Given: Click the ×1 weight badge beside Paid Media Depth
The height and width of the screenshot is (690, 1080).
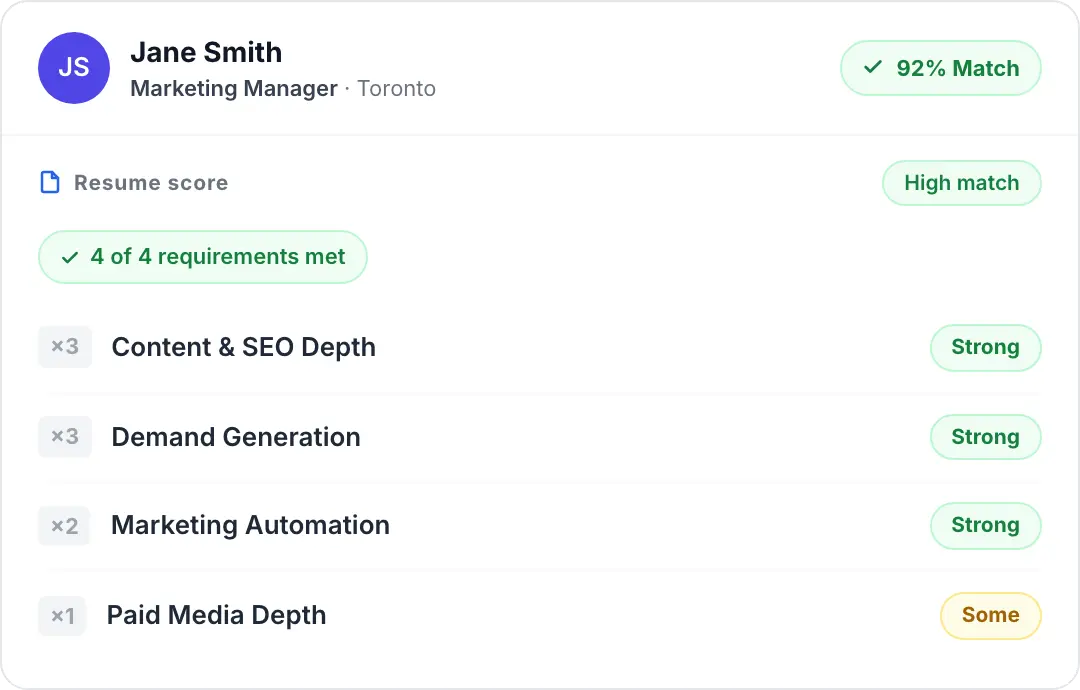Looking at the screenshot, I should tap(63, 615).
